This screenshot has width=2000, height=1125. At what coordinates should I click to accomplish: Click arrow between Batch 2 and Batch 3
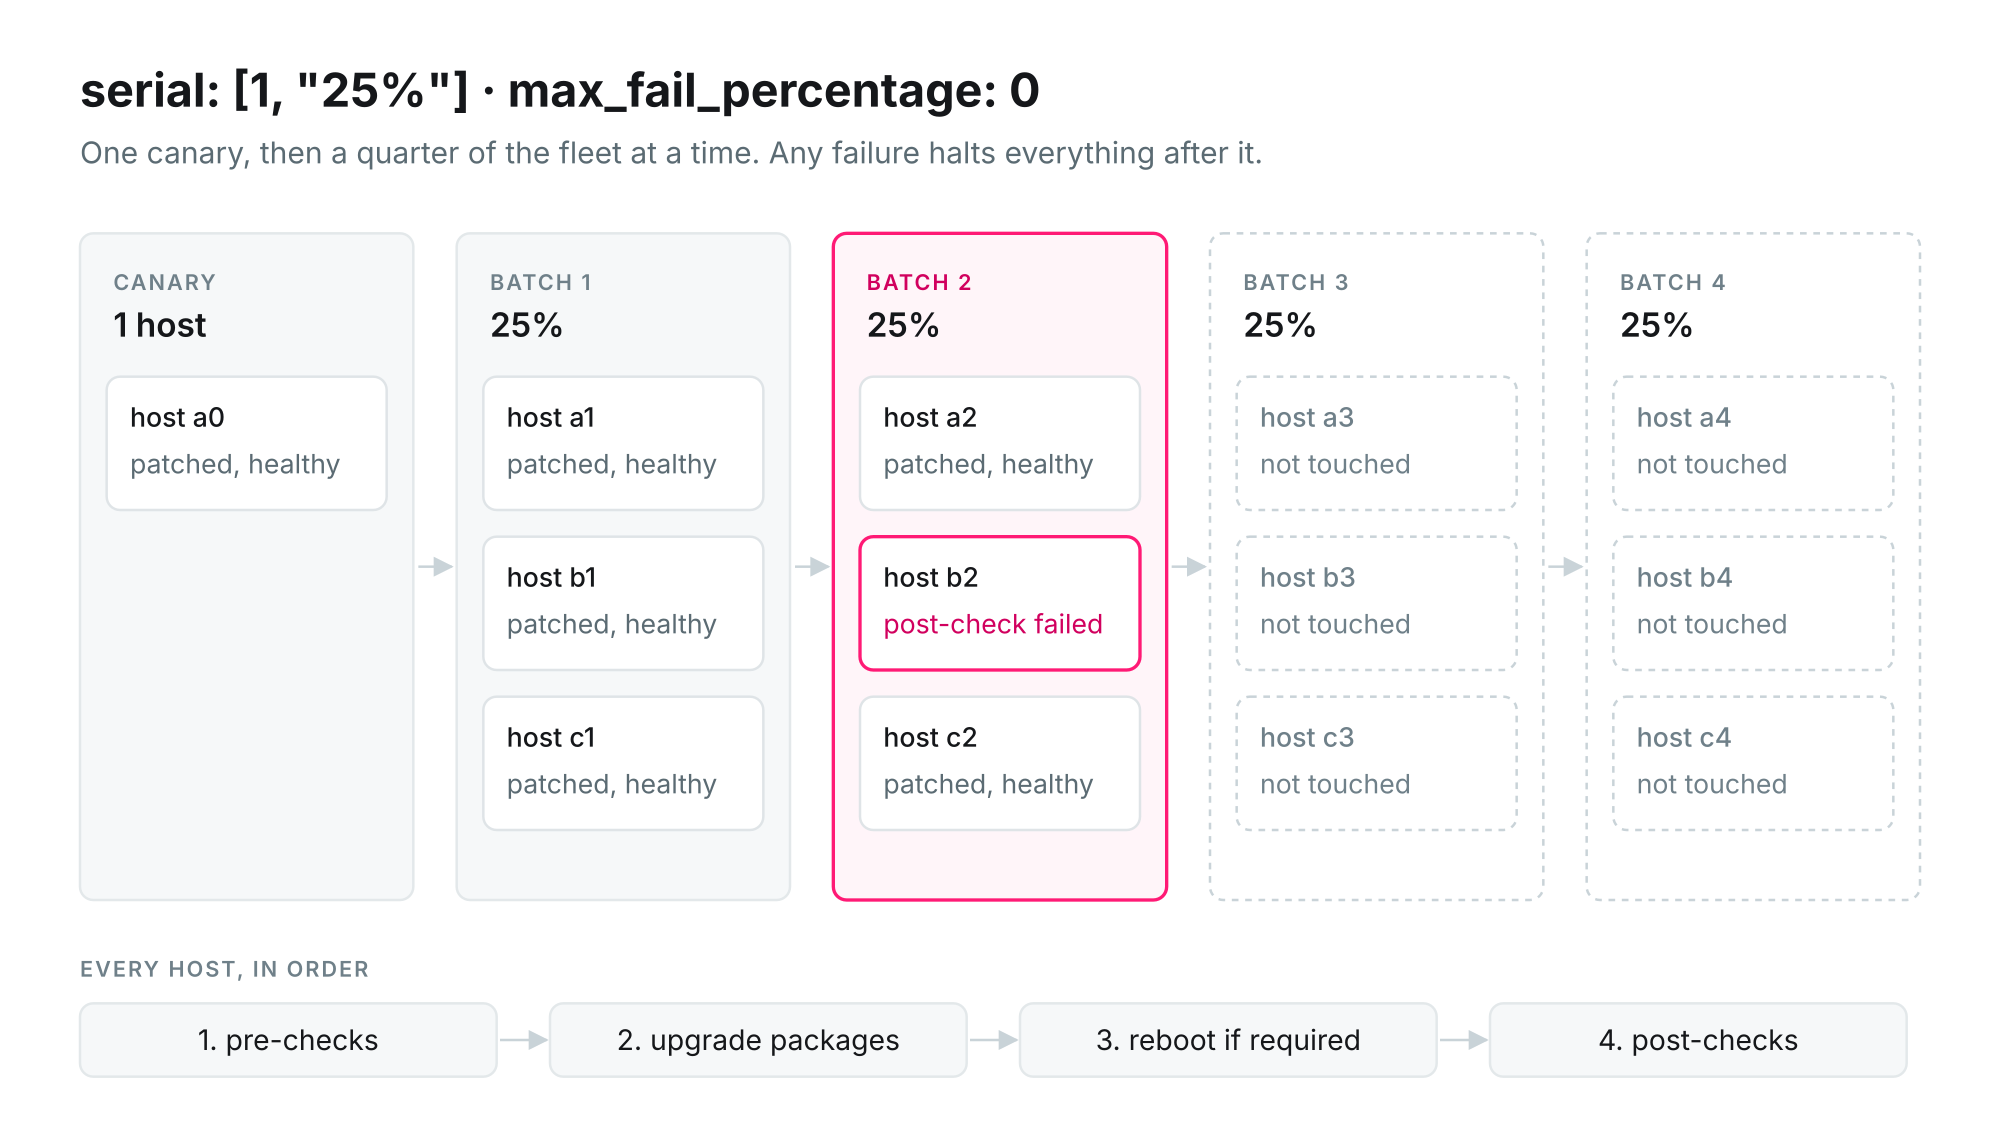1189,567
